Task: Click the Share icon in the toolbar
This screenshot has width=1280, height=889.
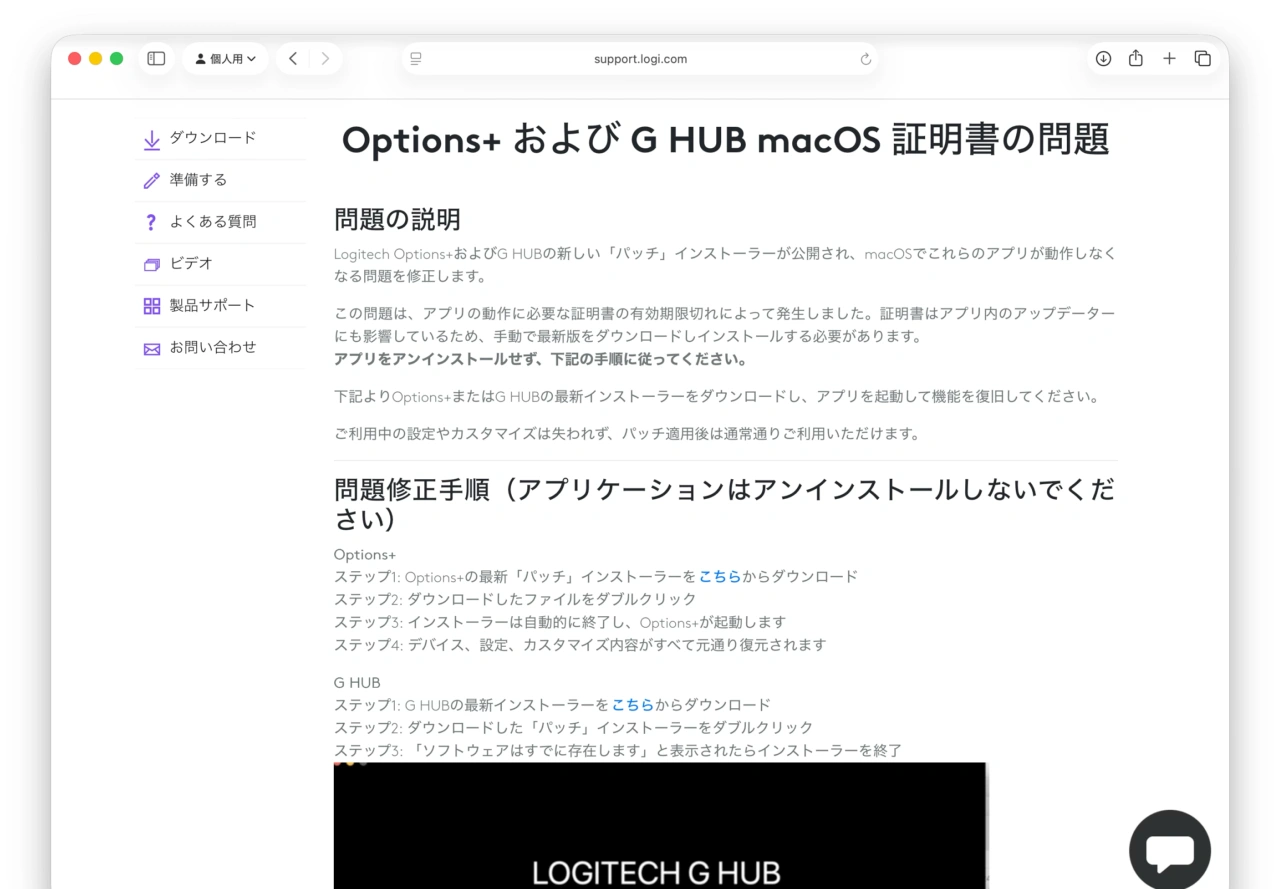Action: point(1135,59)
